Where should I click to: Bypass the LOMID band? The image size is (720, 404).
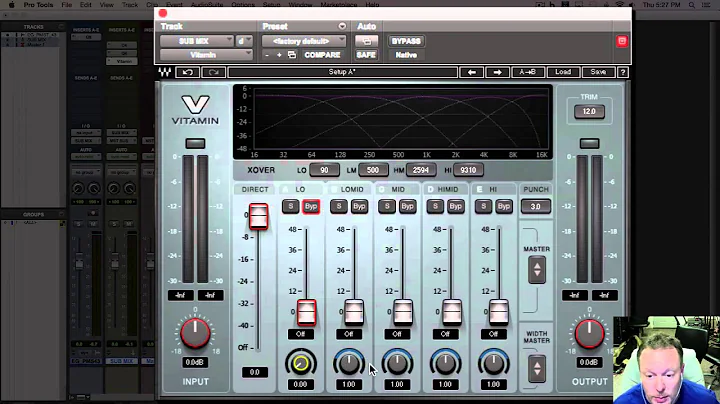(359, 206)
